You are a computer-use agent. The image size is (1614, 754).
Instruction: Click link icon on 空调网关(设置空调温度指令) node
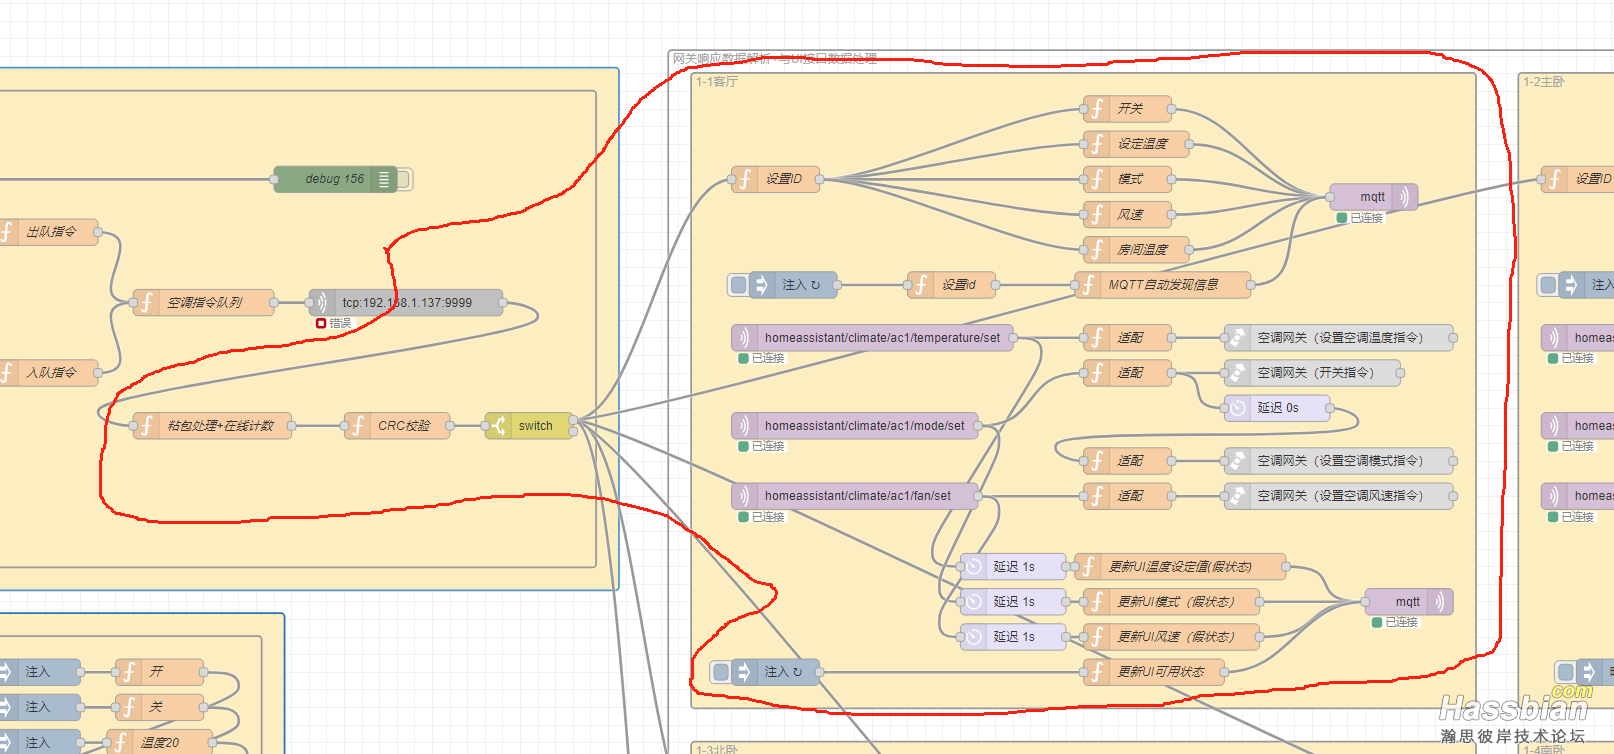[x=1238, y=338]
